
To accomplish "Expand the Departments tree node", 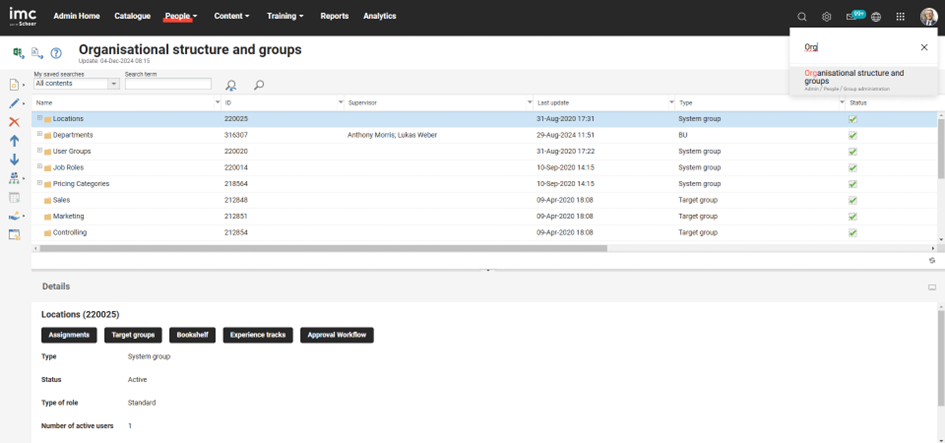I will click(40, 135).
